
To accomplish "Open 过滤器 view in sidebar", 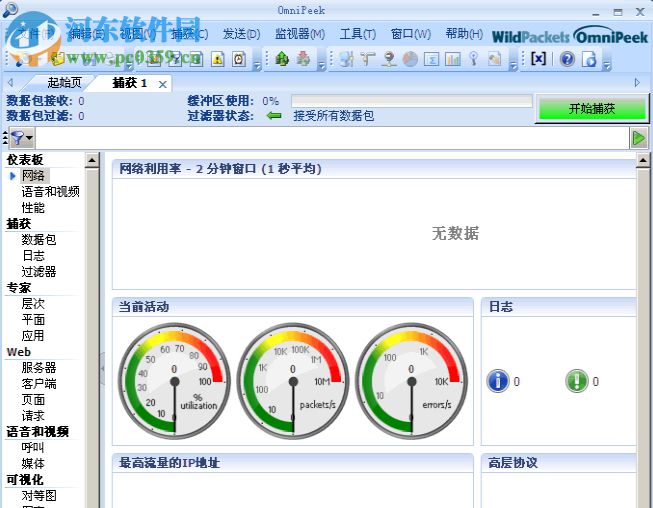I will 39,271.
